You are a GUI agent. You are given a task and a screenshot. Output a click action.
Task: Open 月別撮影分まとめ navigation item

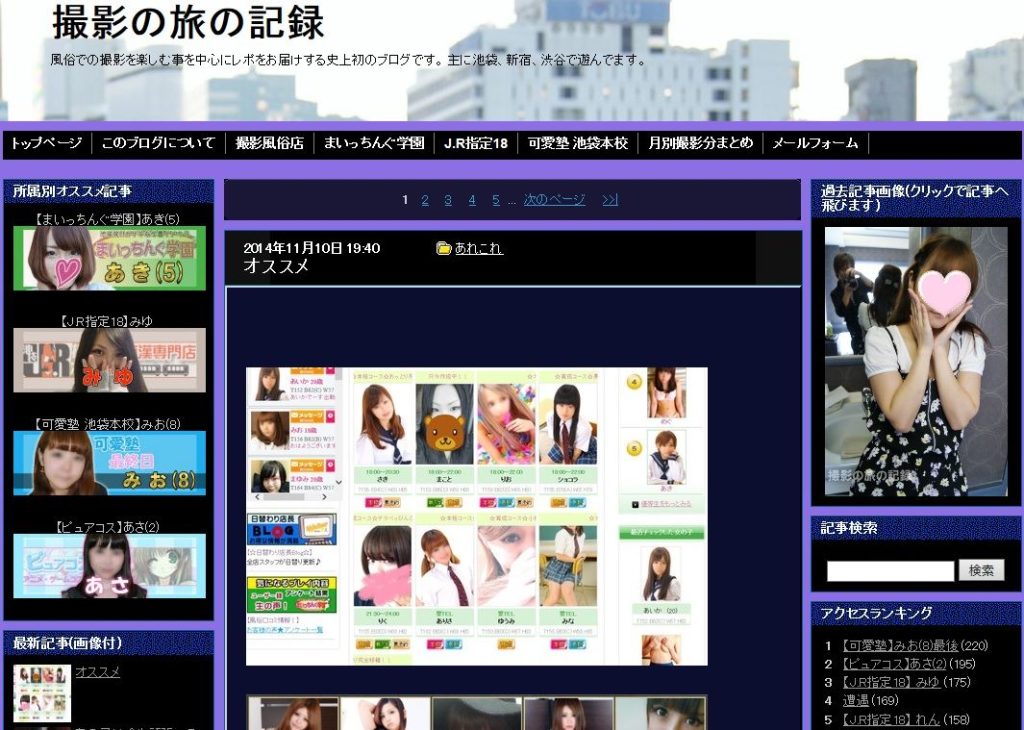coord(700,143)
